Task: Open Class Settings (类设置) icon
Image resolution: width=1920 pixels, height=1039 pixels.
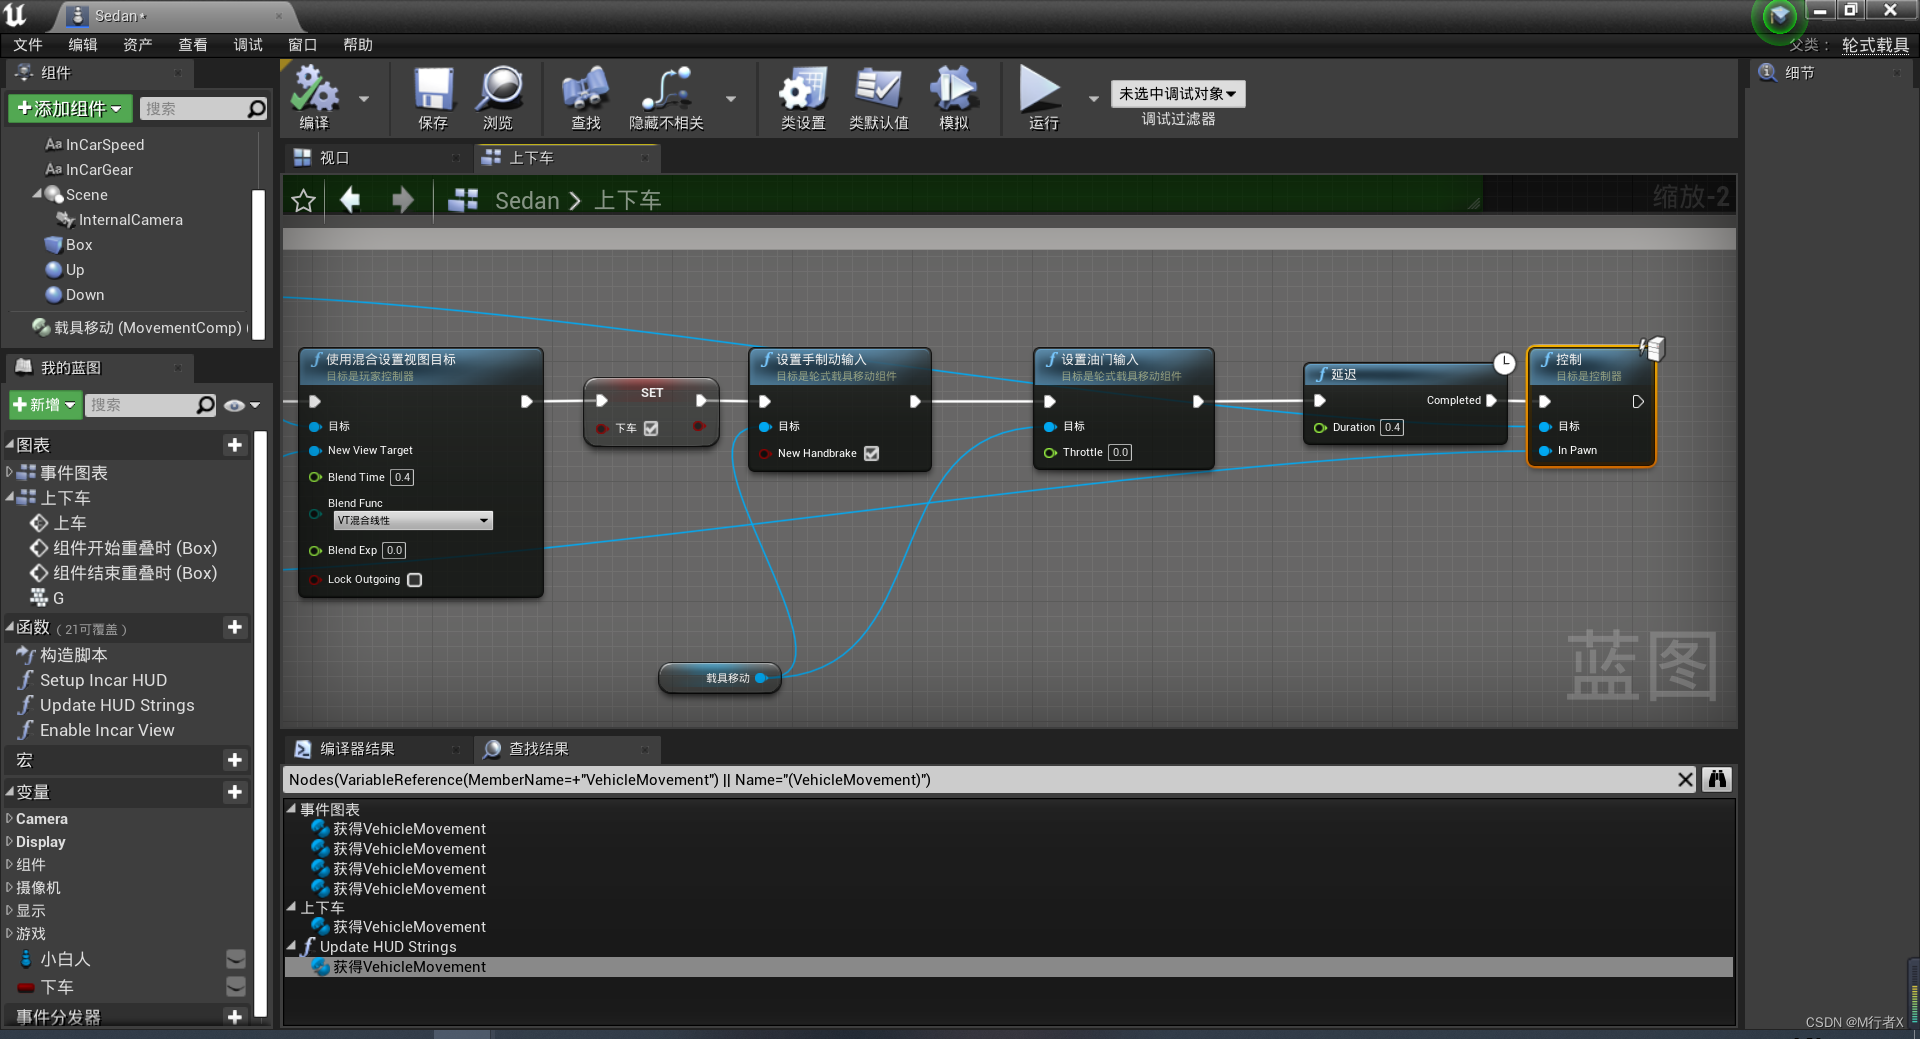Action: coord(803,90)
